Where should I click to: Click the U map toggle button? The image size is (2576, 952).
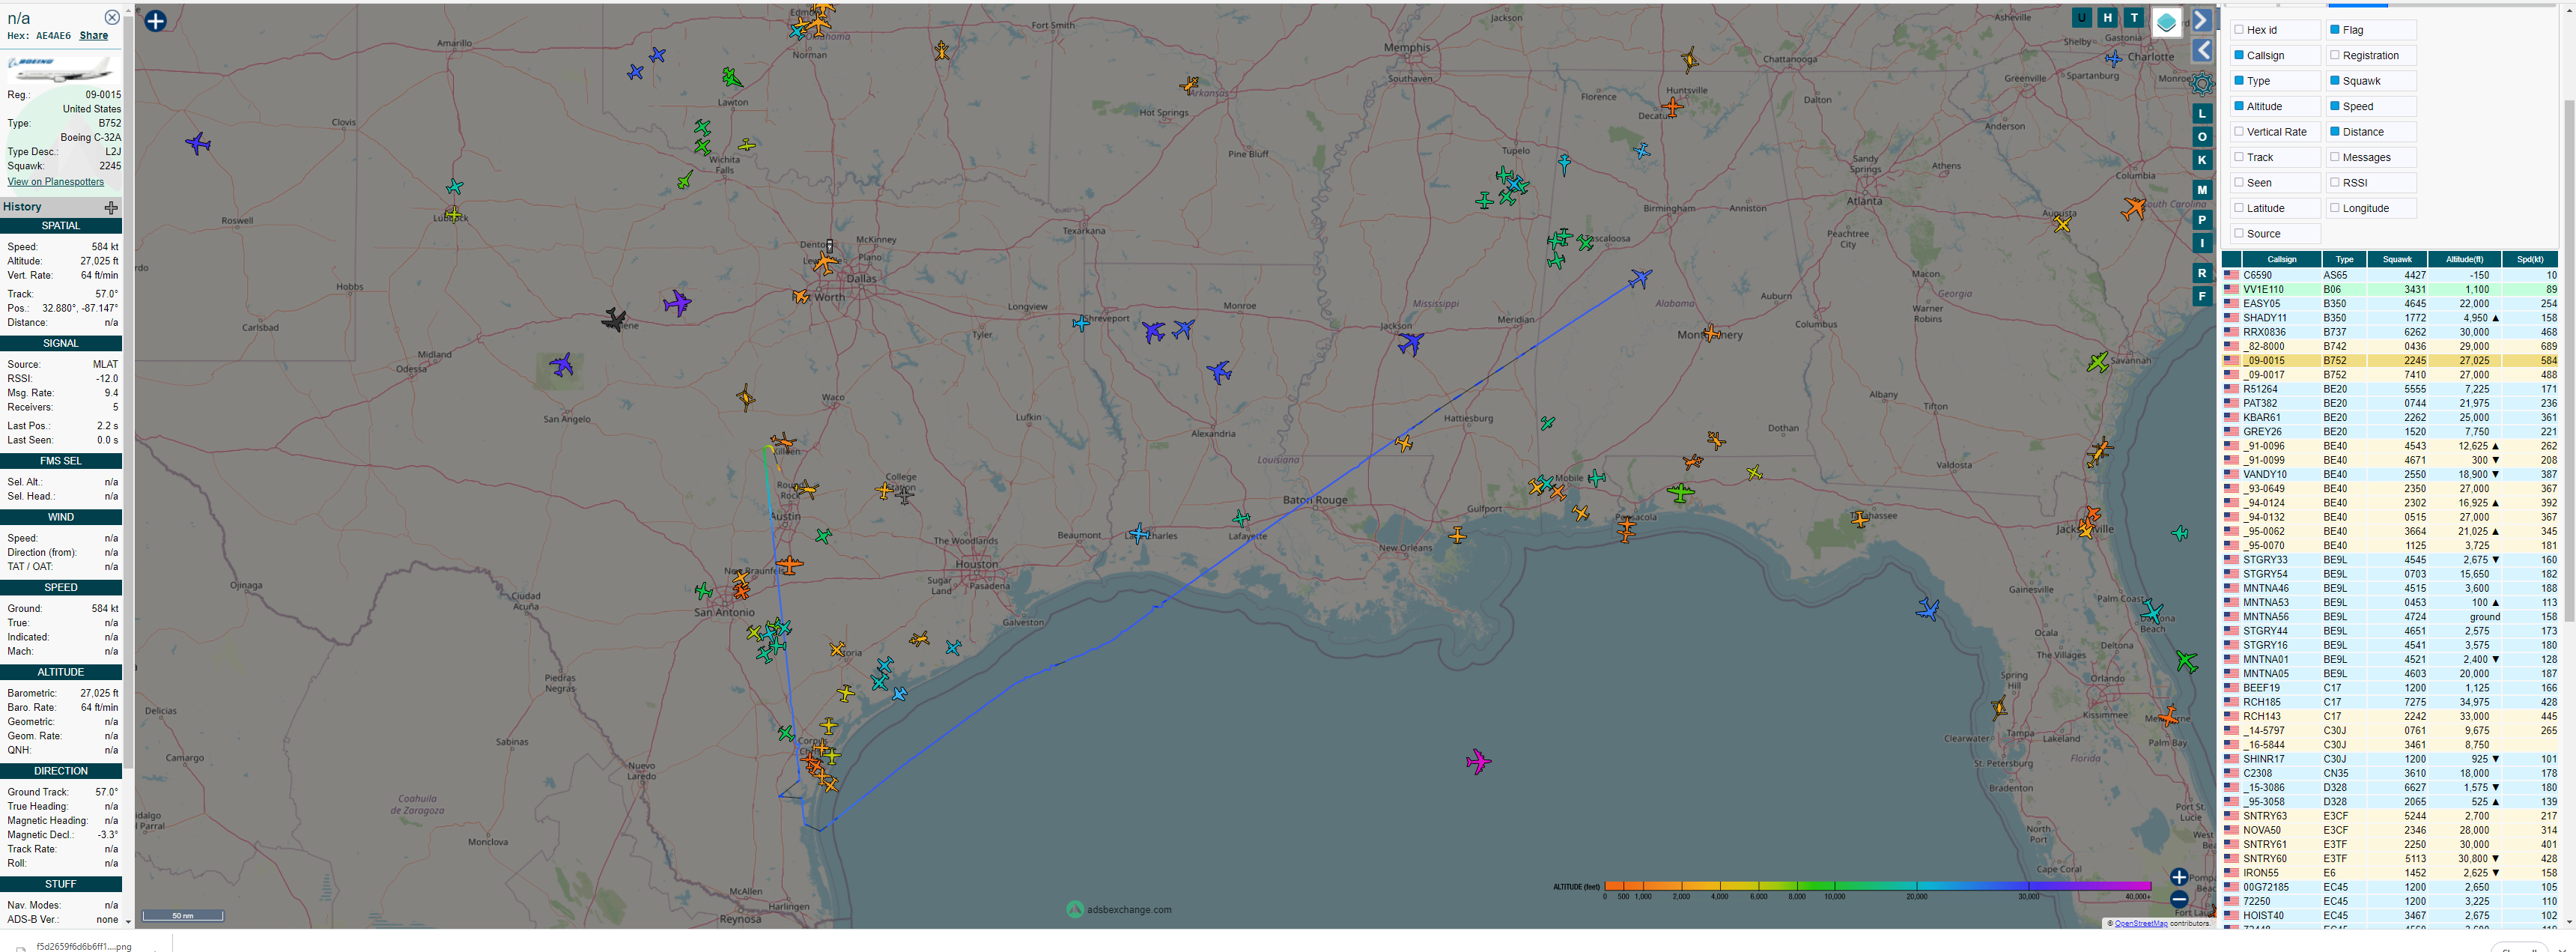point(2082,17)
